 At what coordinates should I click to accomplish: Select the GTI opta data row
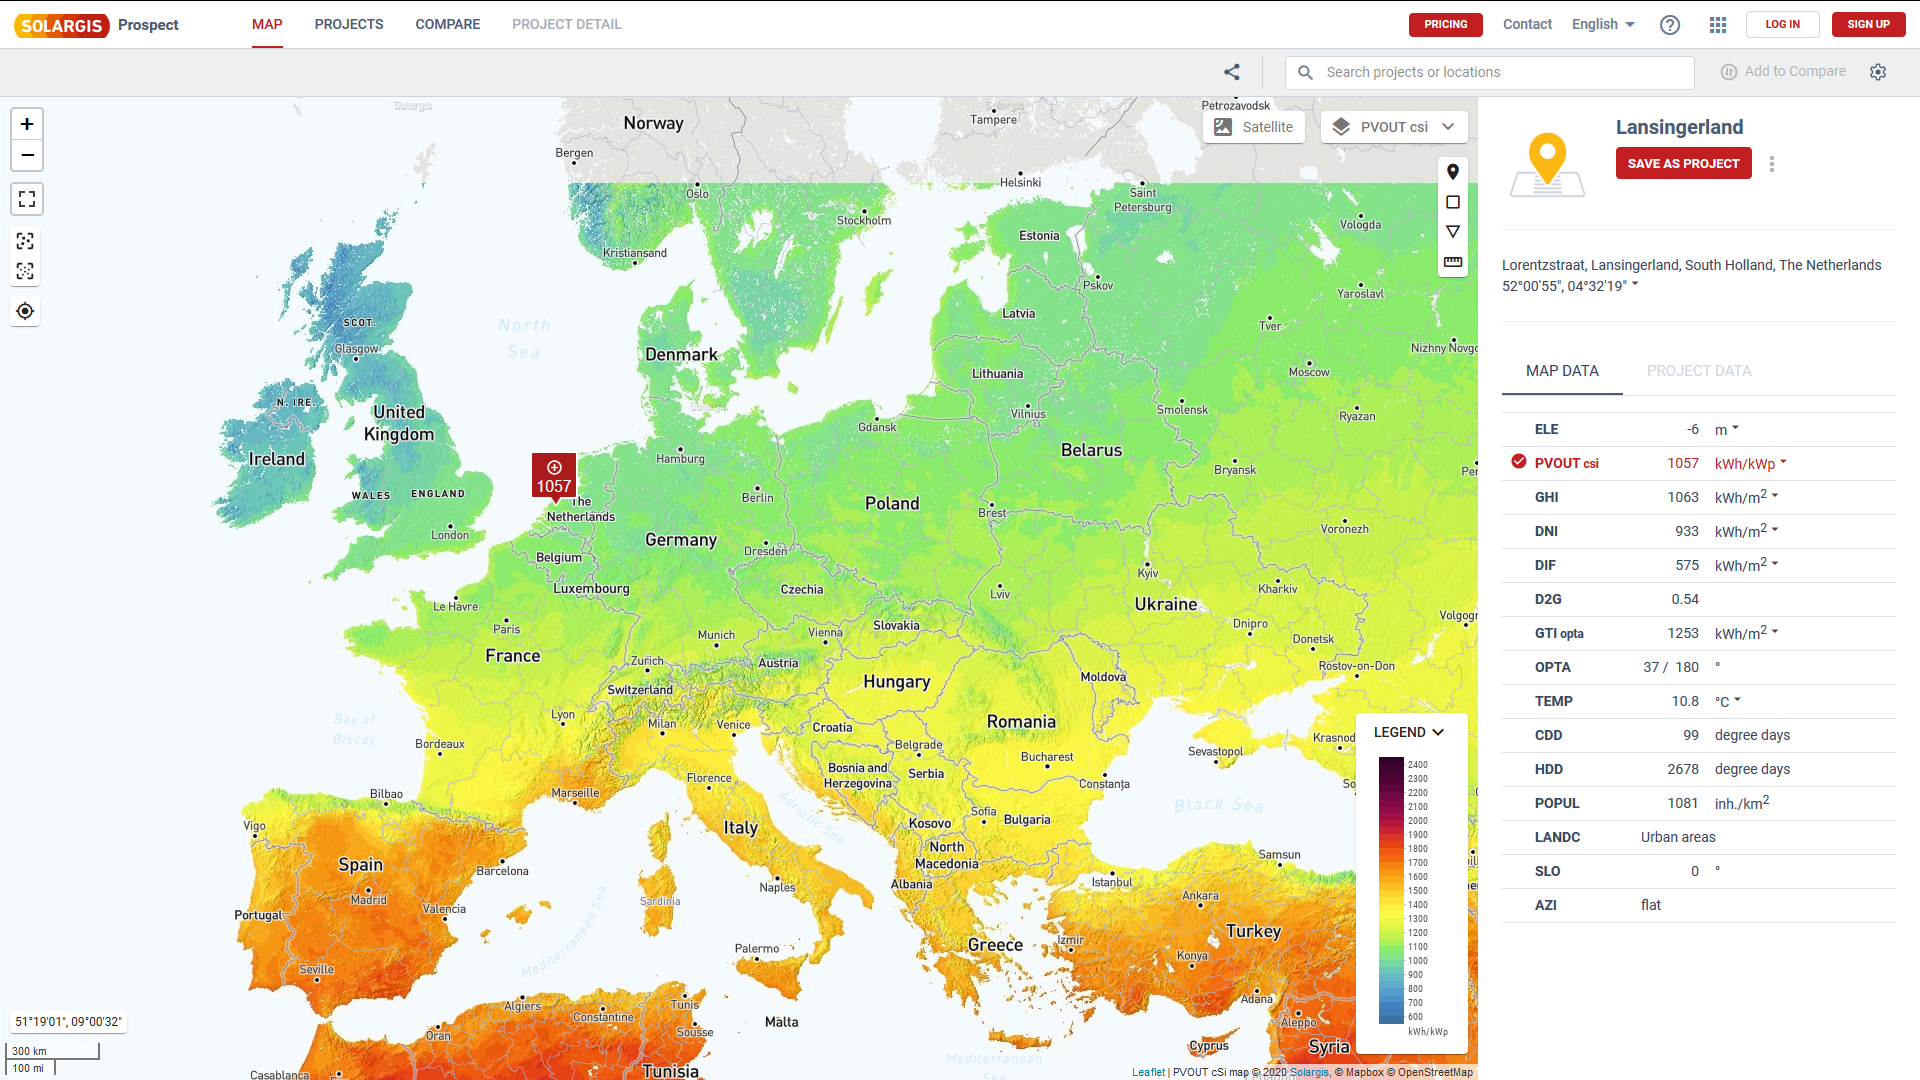[1698, 633]
